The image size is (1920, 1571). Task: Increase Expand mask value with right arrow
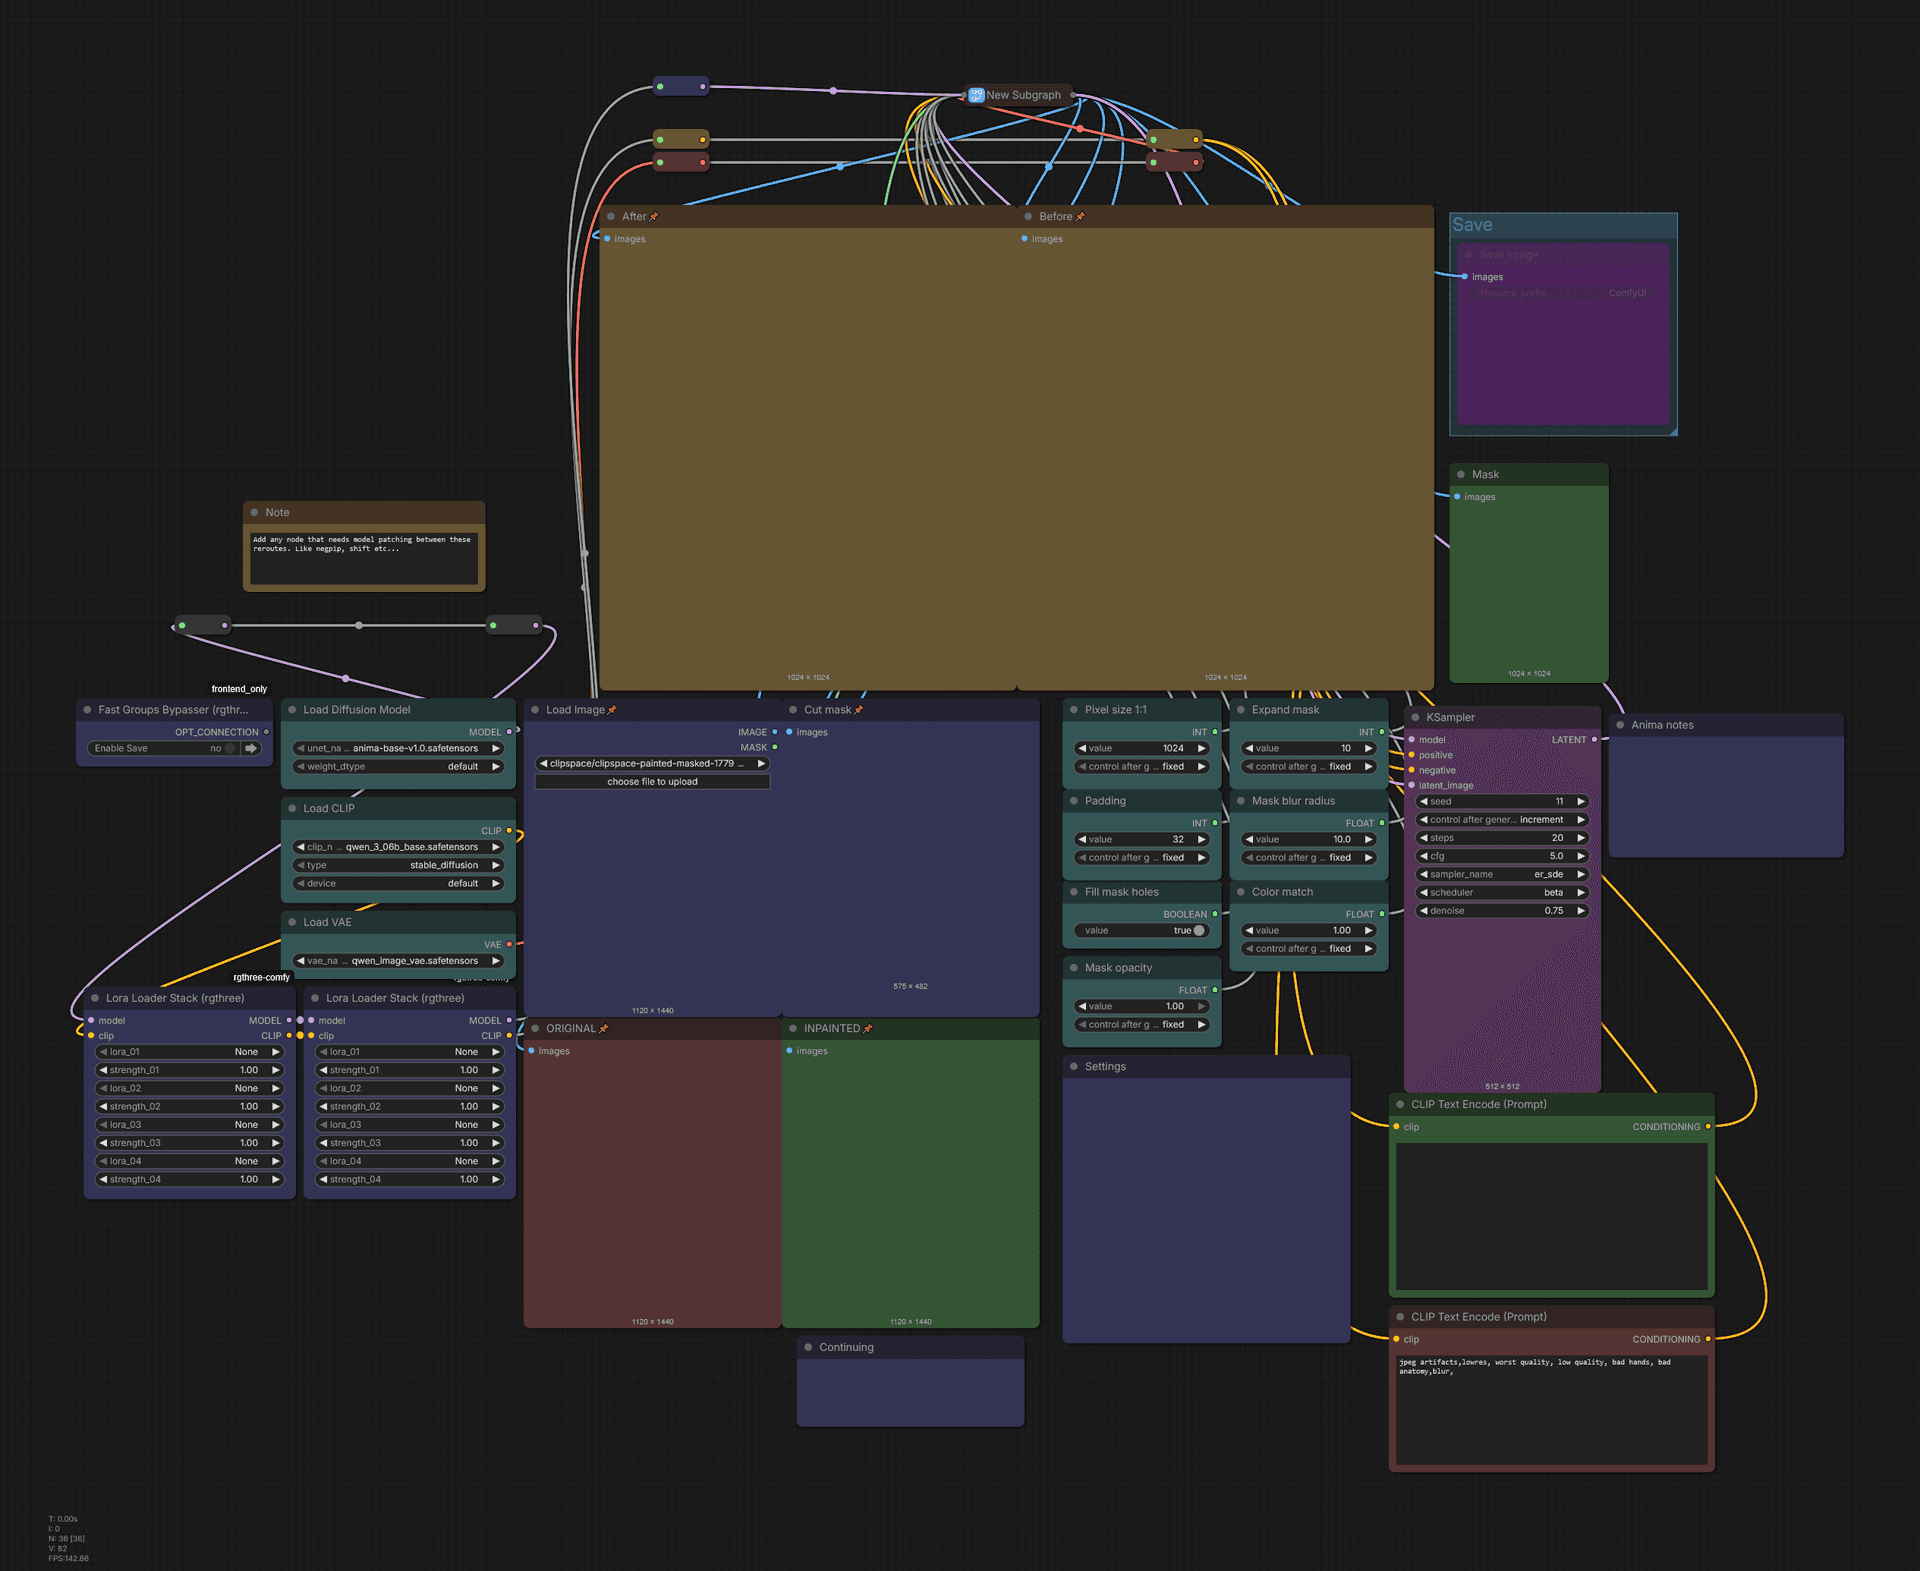pyautogui.click(x=1369, y=748)
